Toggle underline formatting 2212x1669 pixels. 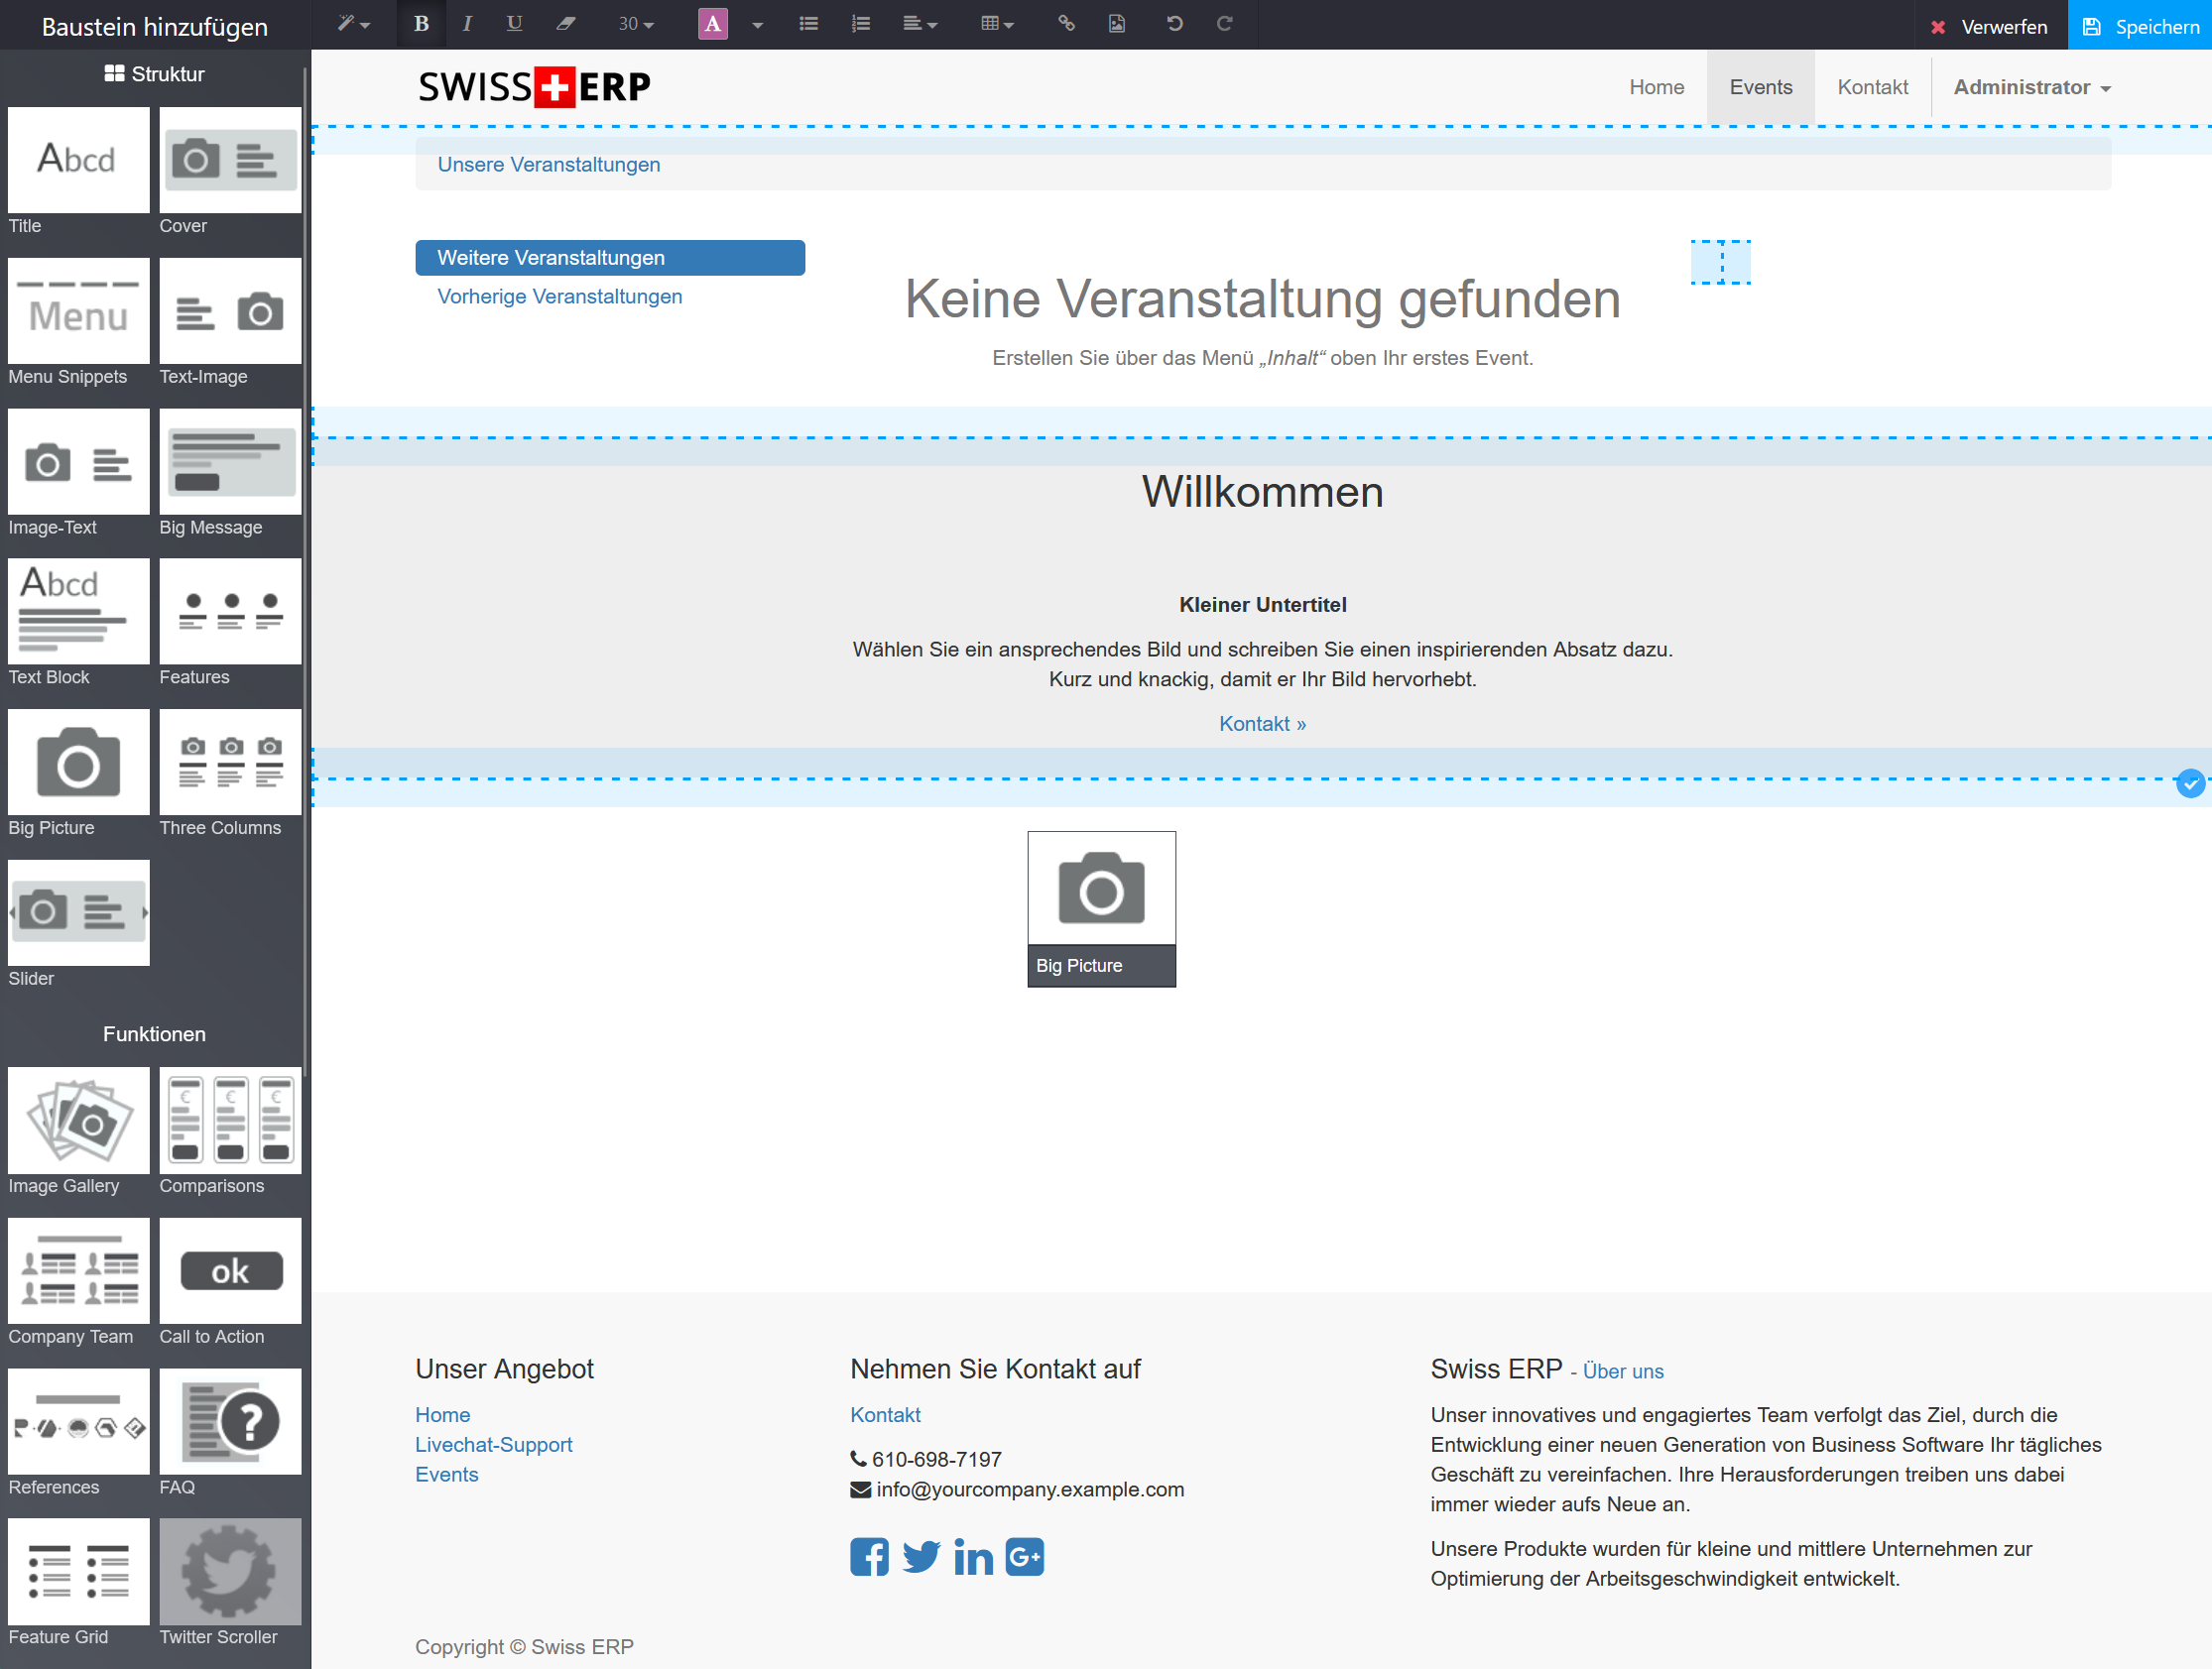pyautogui.click(x=514, y=23)
